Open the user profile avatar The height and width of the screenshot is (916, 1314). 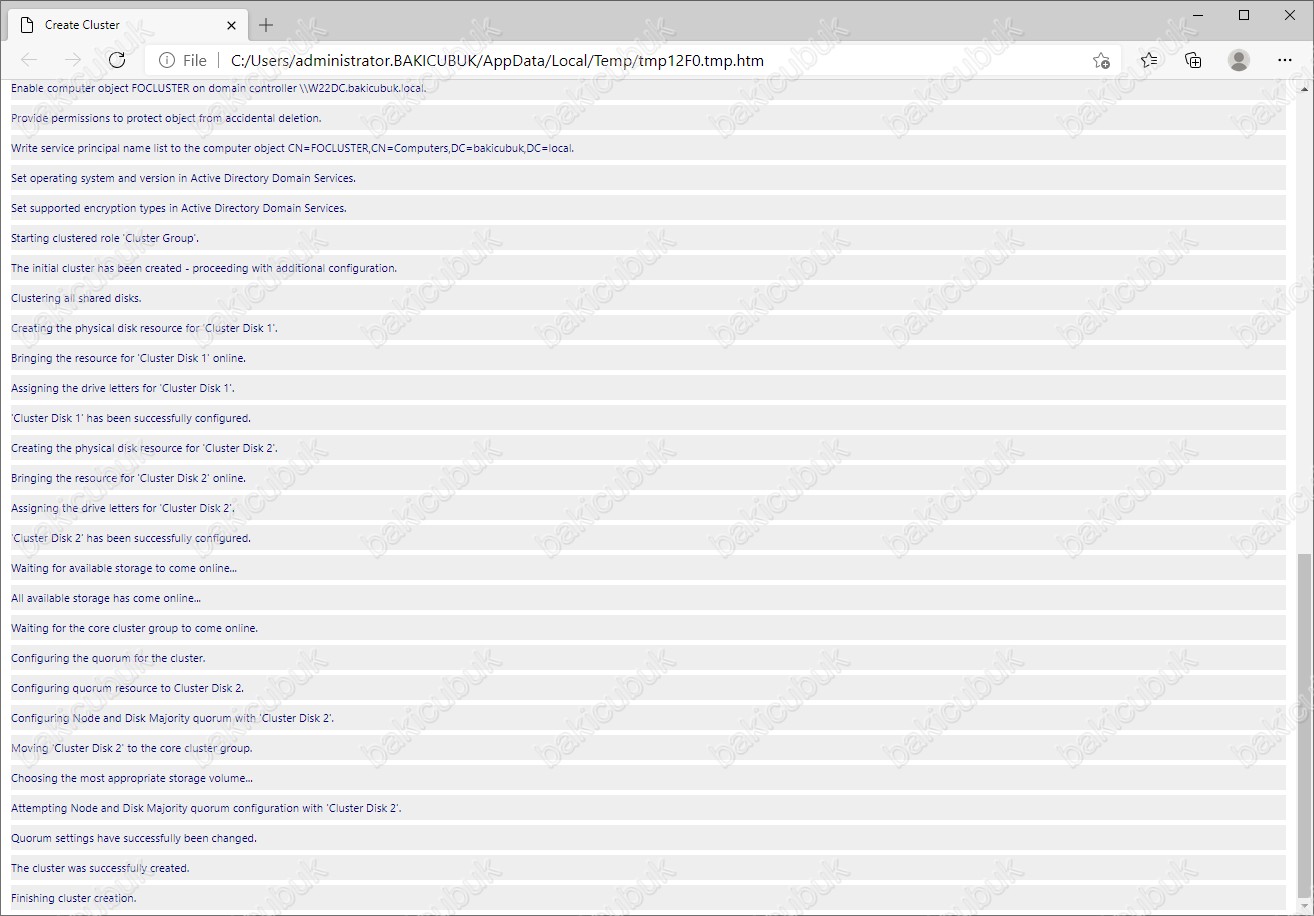pyautogui.click(x=1239, y=60)
